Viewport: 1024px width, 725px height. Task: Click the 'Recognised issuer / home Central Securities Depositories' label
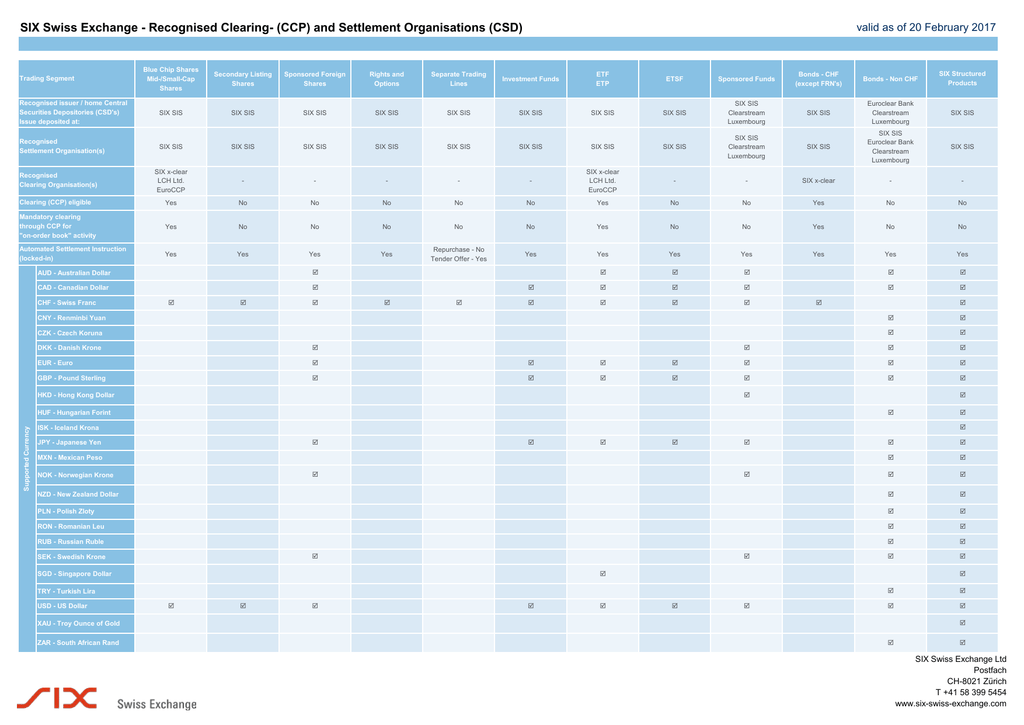(x=76, y=112)
